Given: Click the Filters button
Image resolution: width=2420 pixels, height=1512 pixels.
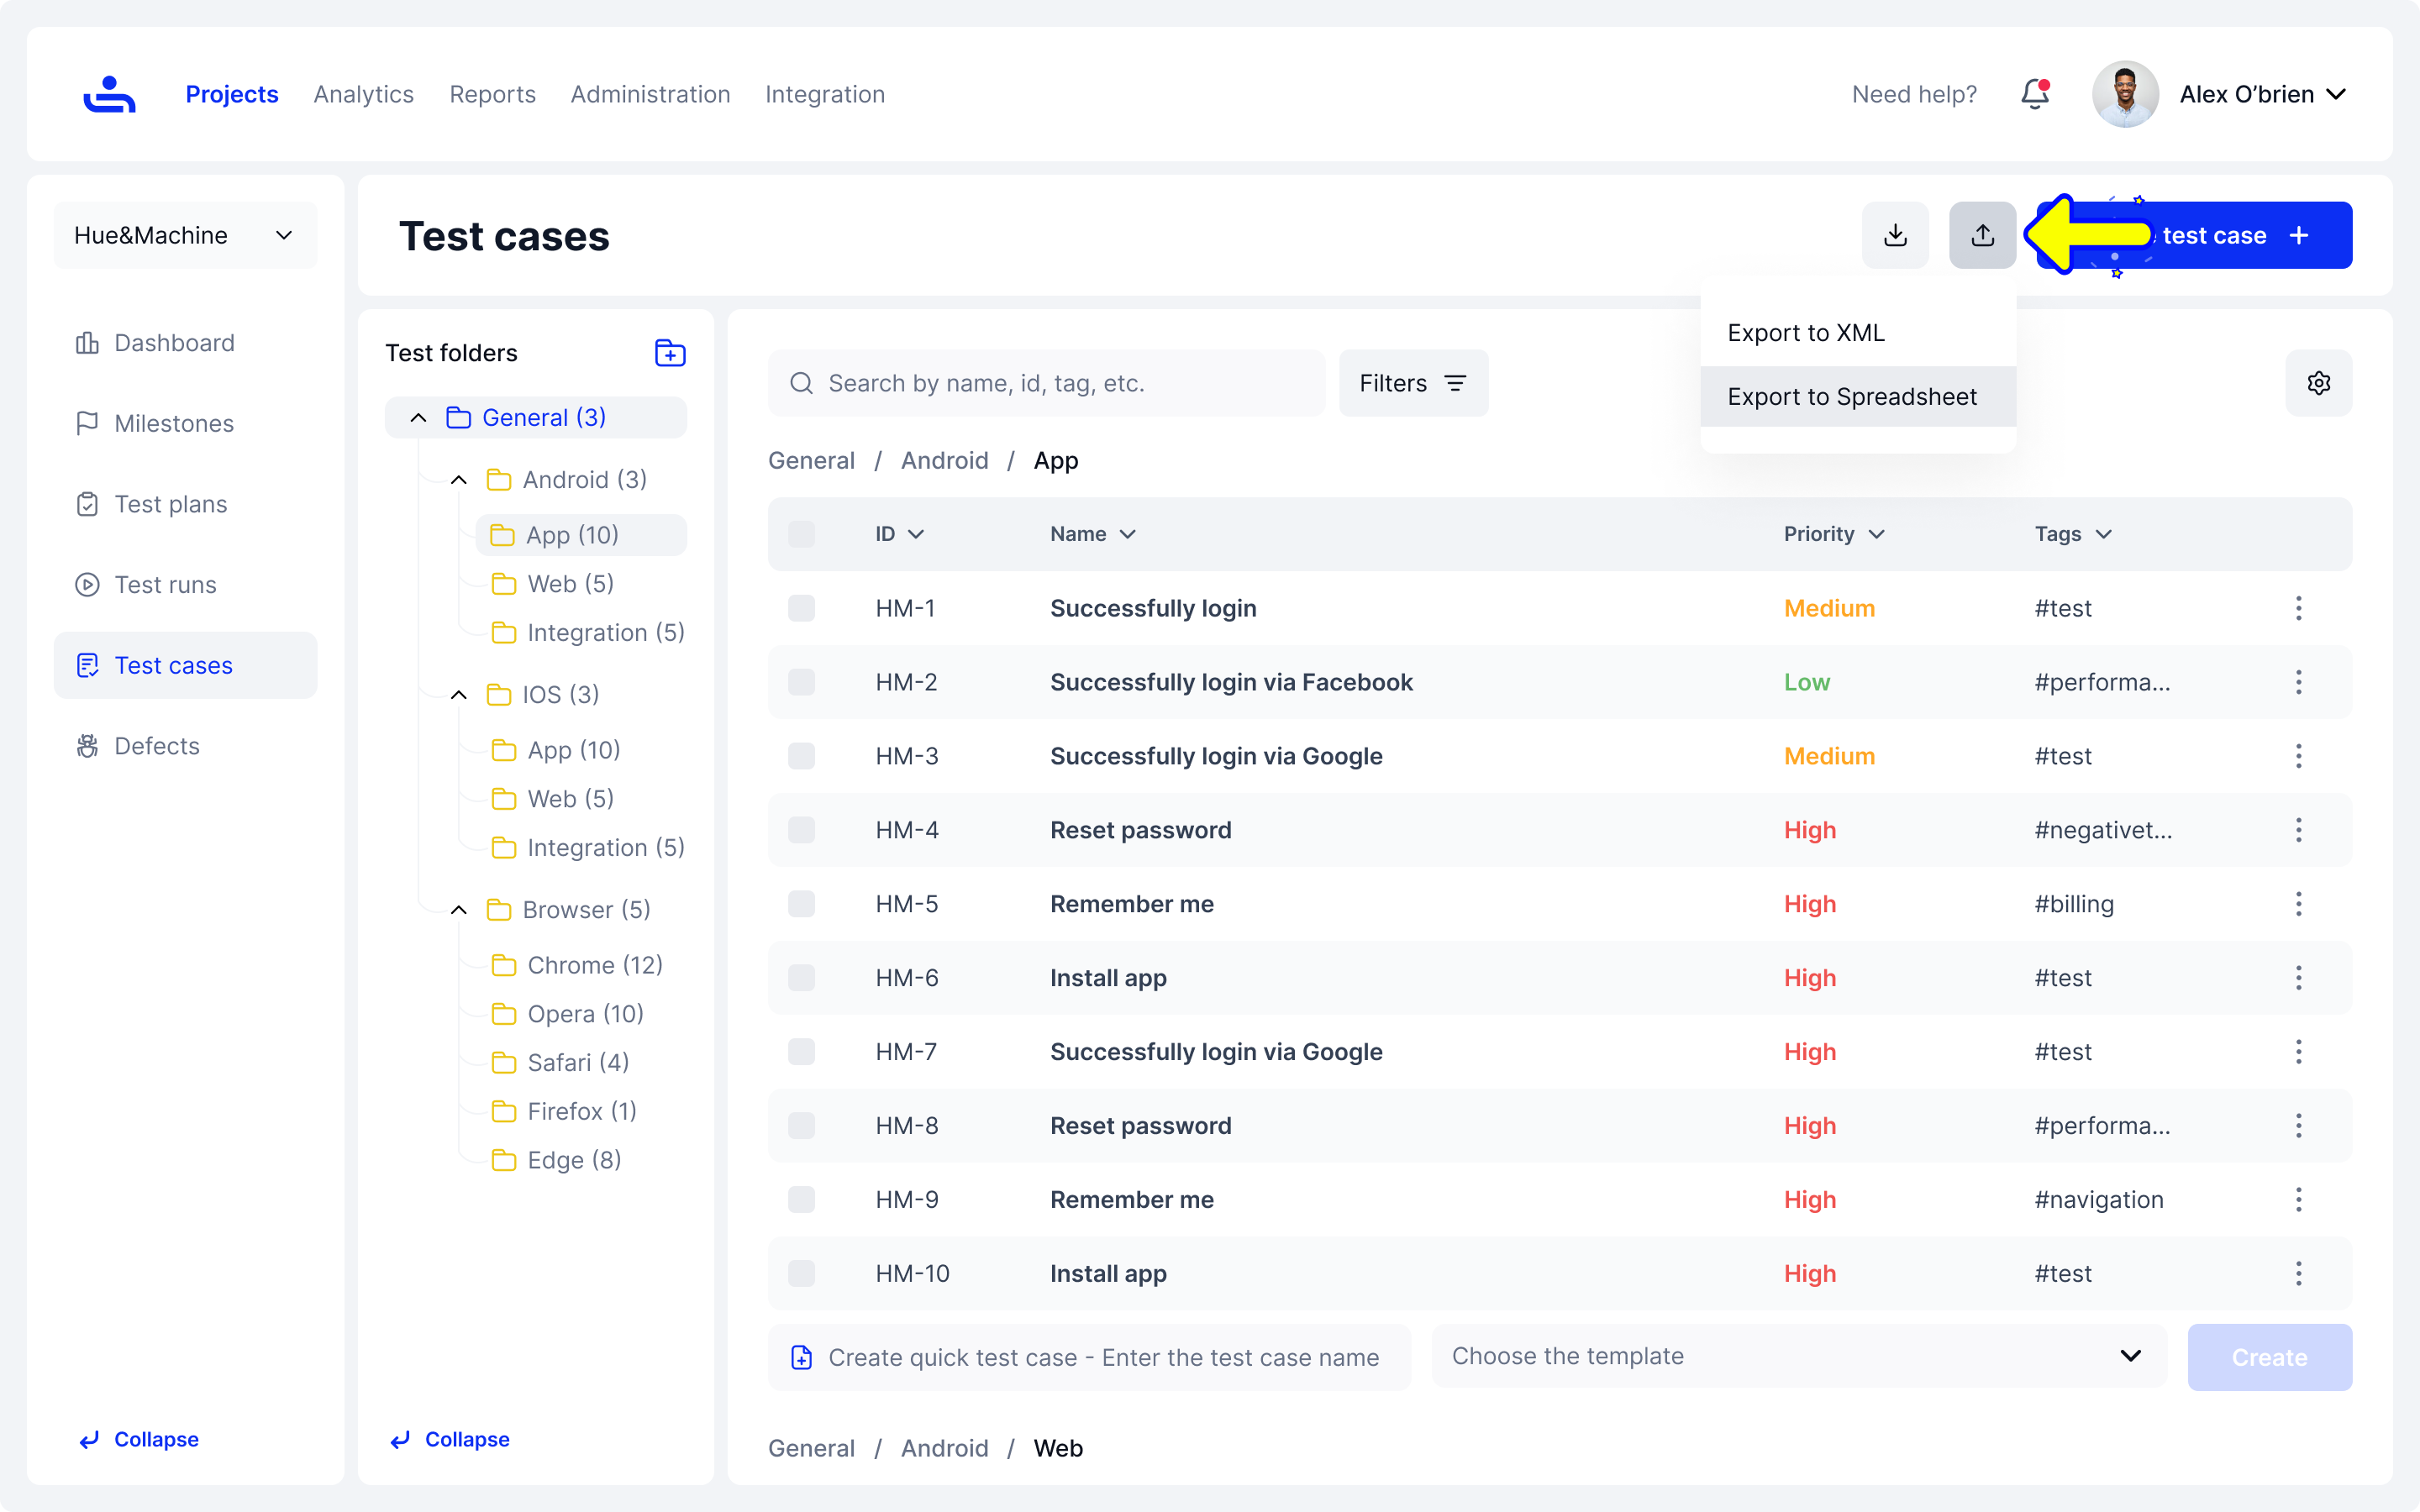Looking at the screenshot, I should [1412, 383].
